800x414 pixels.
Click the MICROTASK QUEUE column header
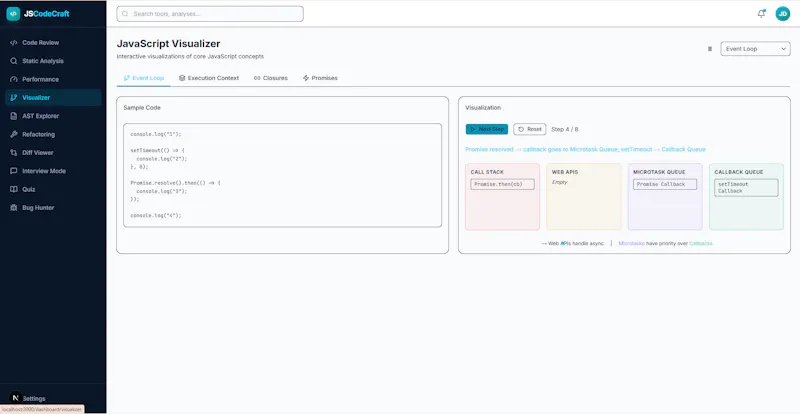(x=659, y=172)
